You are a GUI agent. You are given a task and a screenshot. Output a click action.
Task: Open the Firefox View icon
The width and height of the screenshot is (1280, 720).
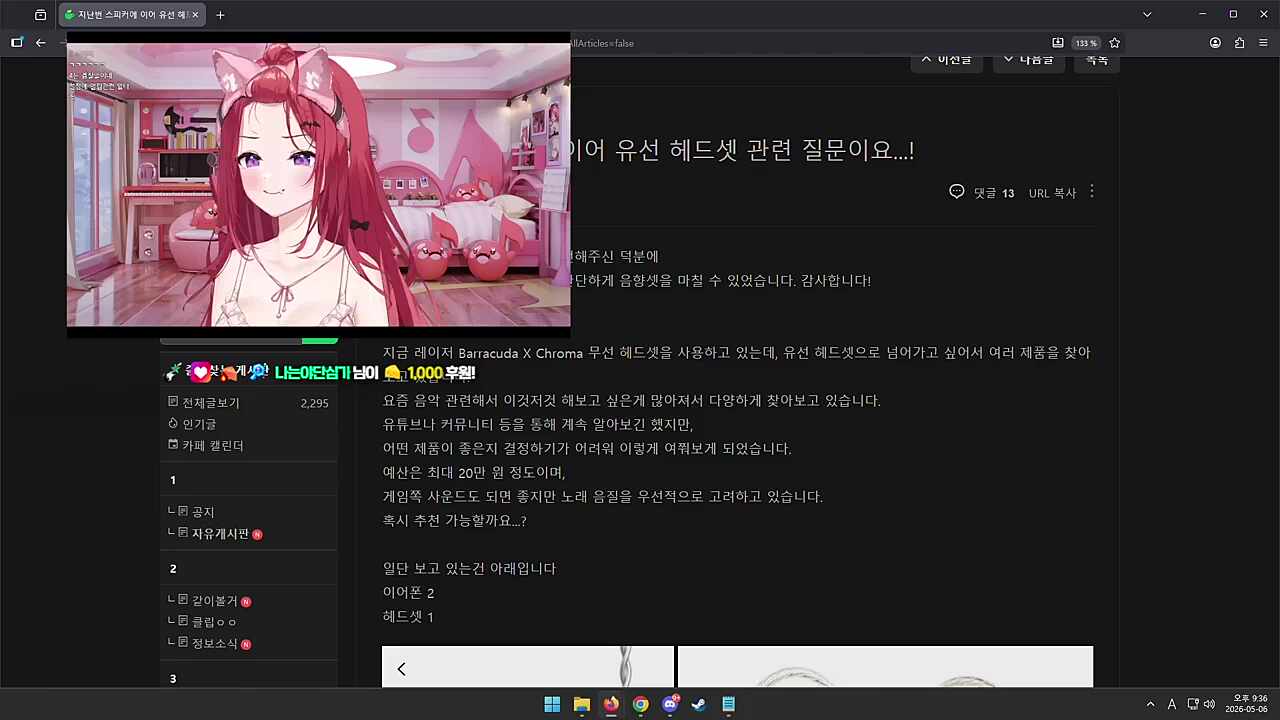[x=40, y=15]
